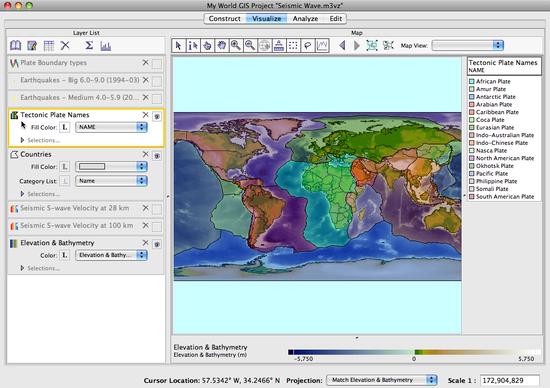The width and height of the screenshot is (550, 388).
Task: Click the Scale value input field
Action: point(509,380)
